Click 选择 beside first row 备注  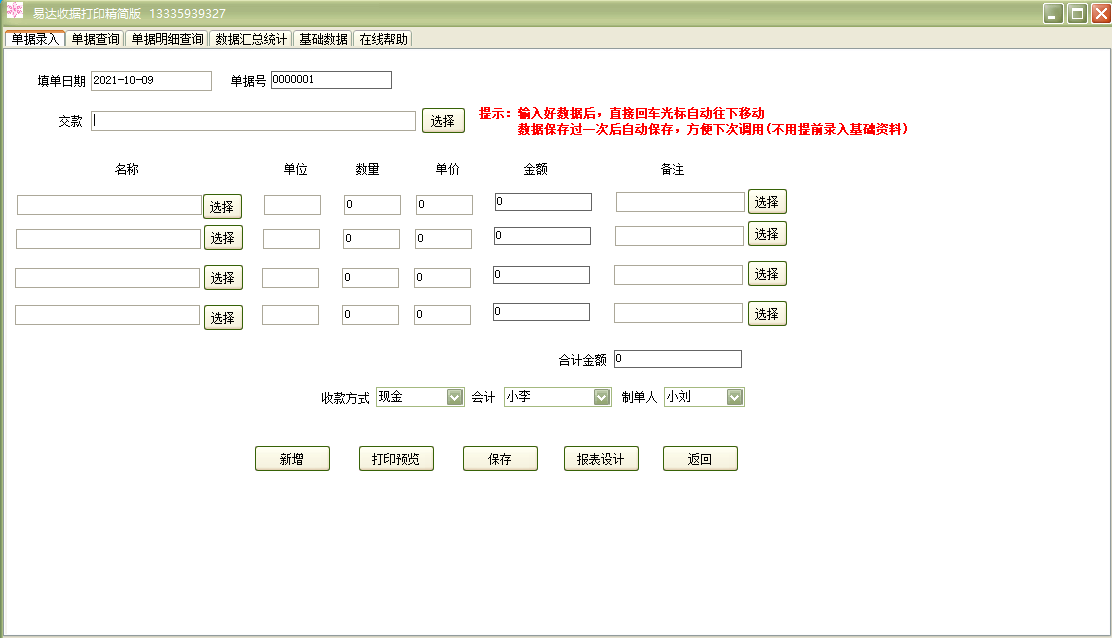pyautogui.click(x=767, y=202)
